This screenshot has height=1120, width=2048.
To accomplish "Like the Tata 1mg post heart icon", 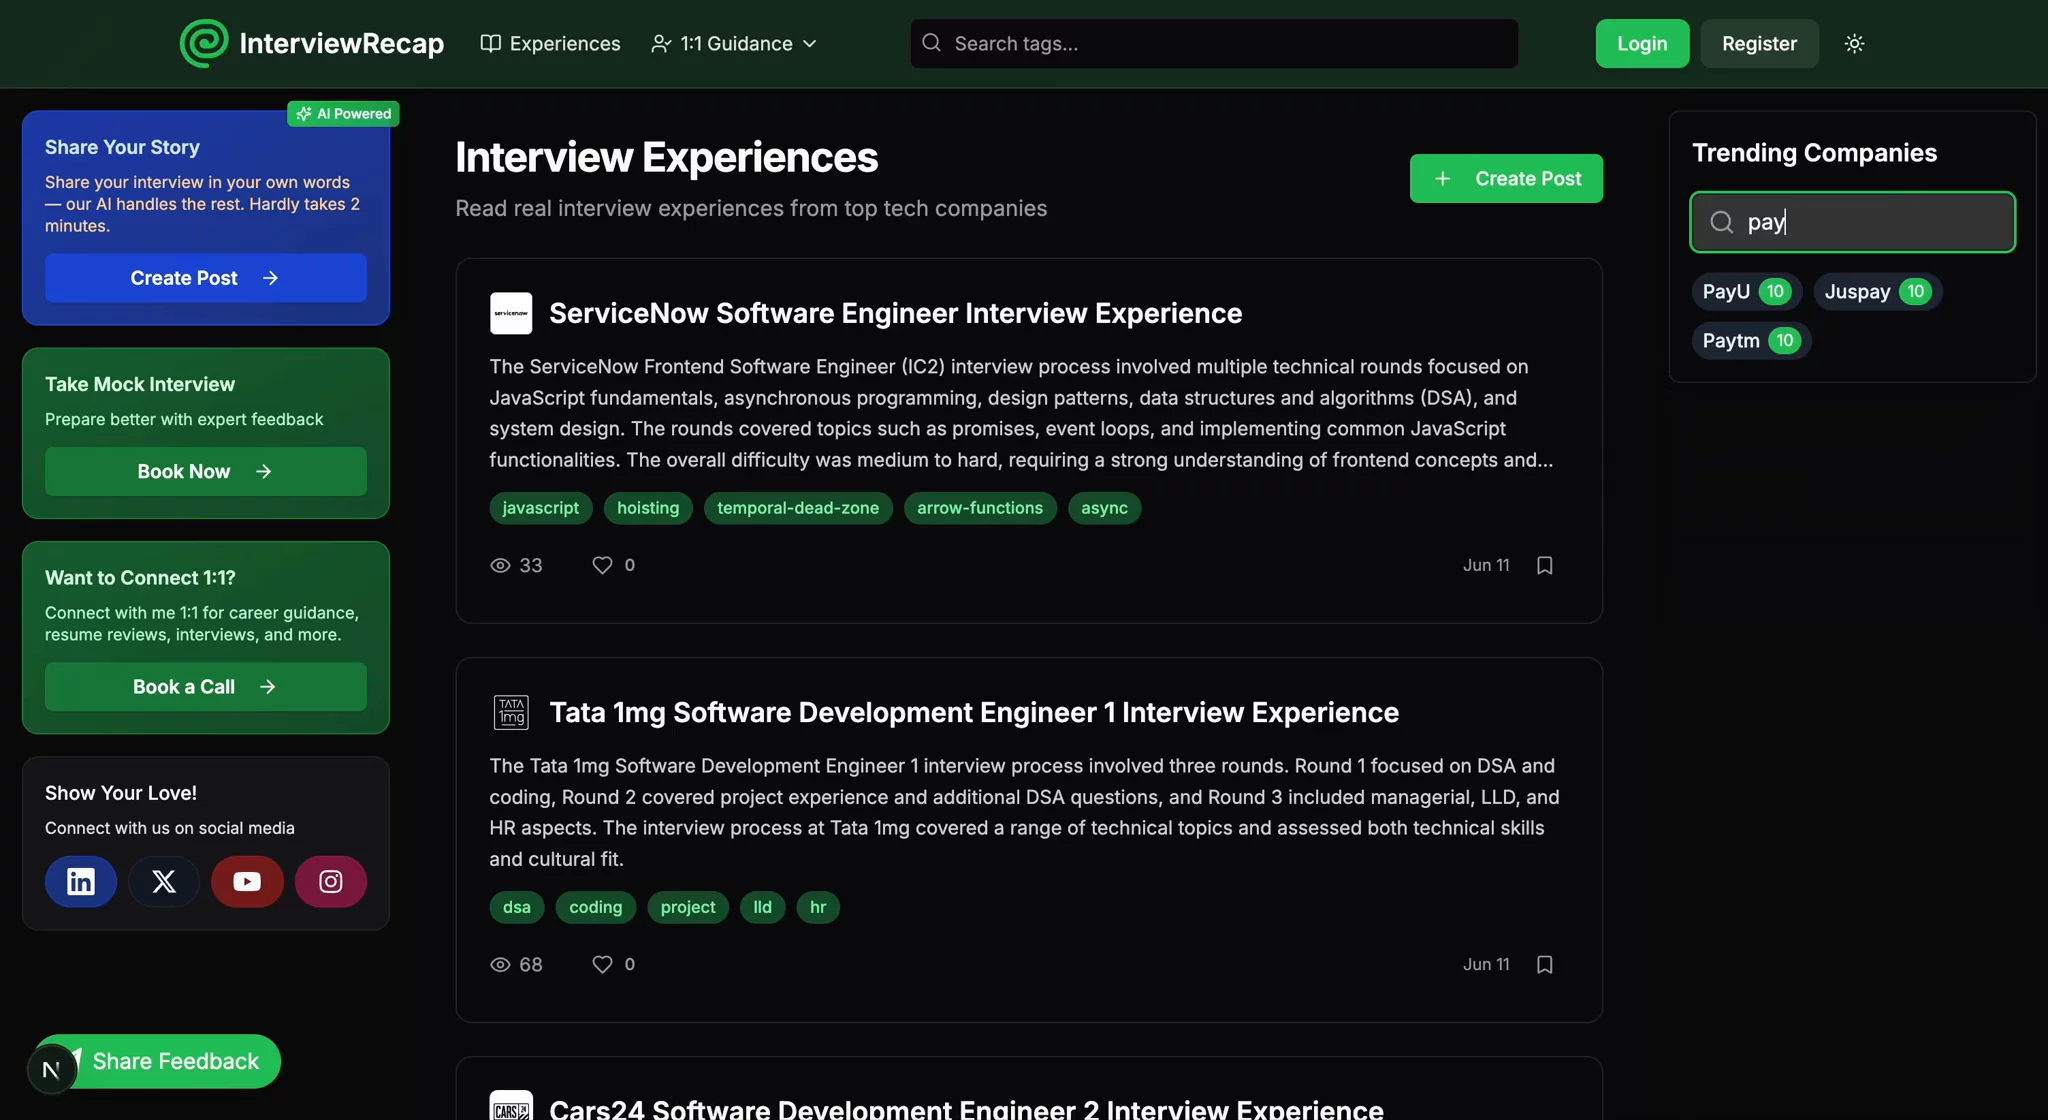I will [602, 964].
